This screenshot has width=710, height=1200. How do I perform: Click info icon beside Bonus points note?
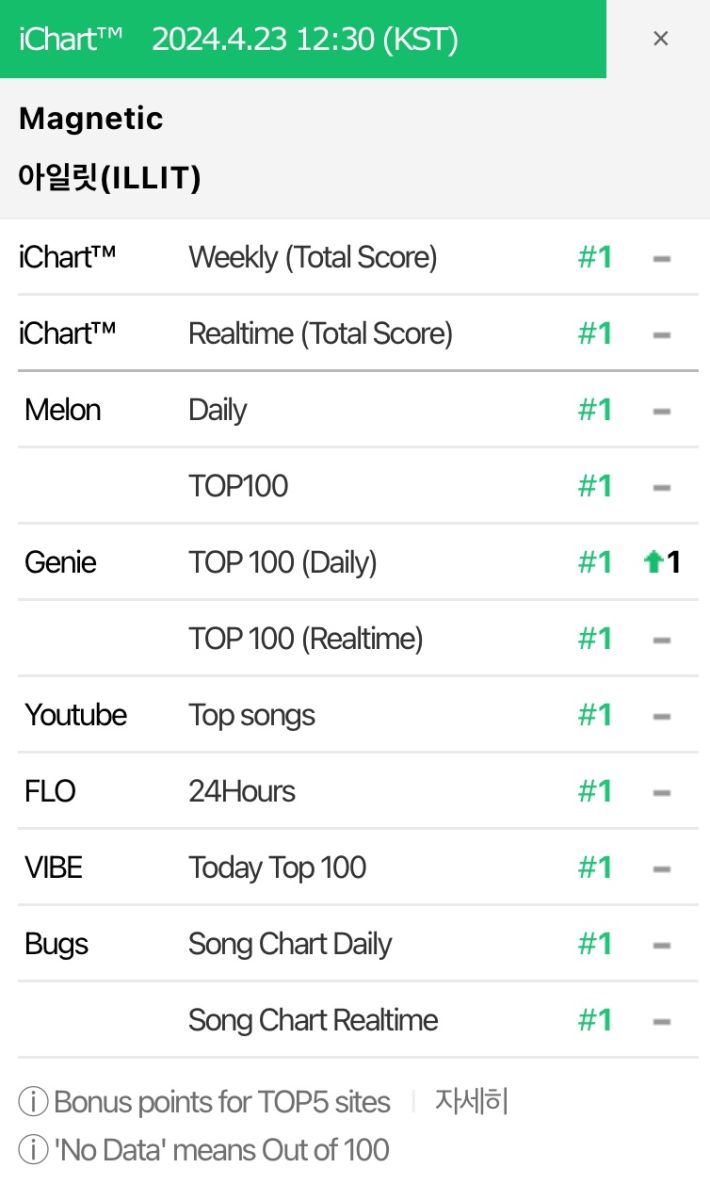coord(33,1102)
